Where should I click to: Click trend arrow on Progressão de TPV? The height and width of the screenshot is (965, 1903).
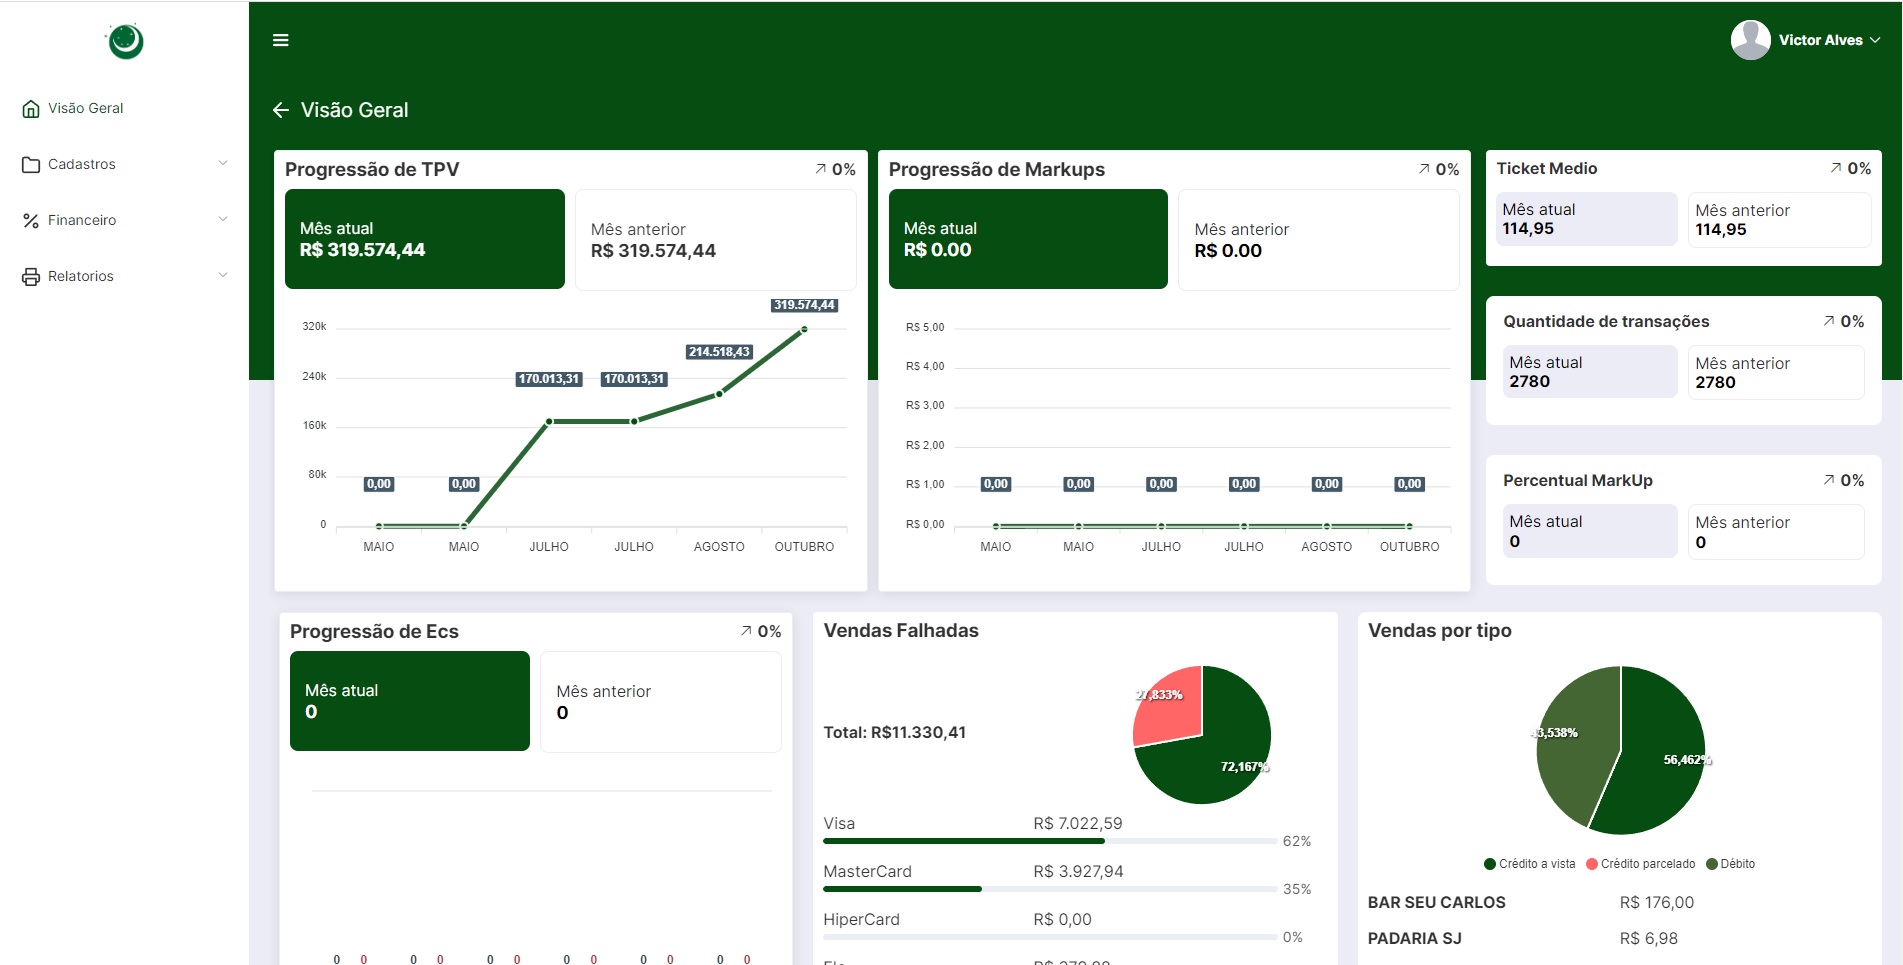pos(821,169)
